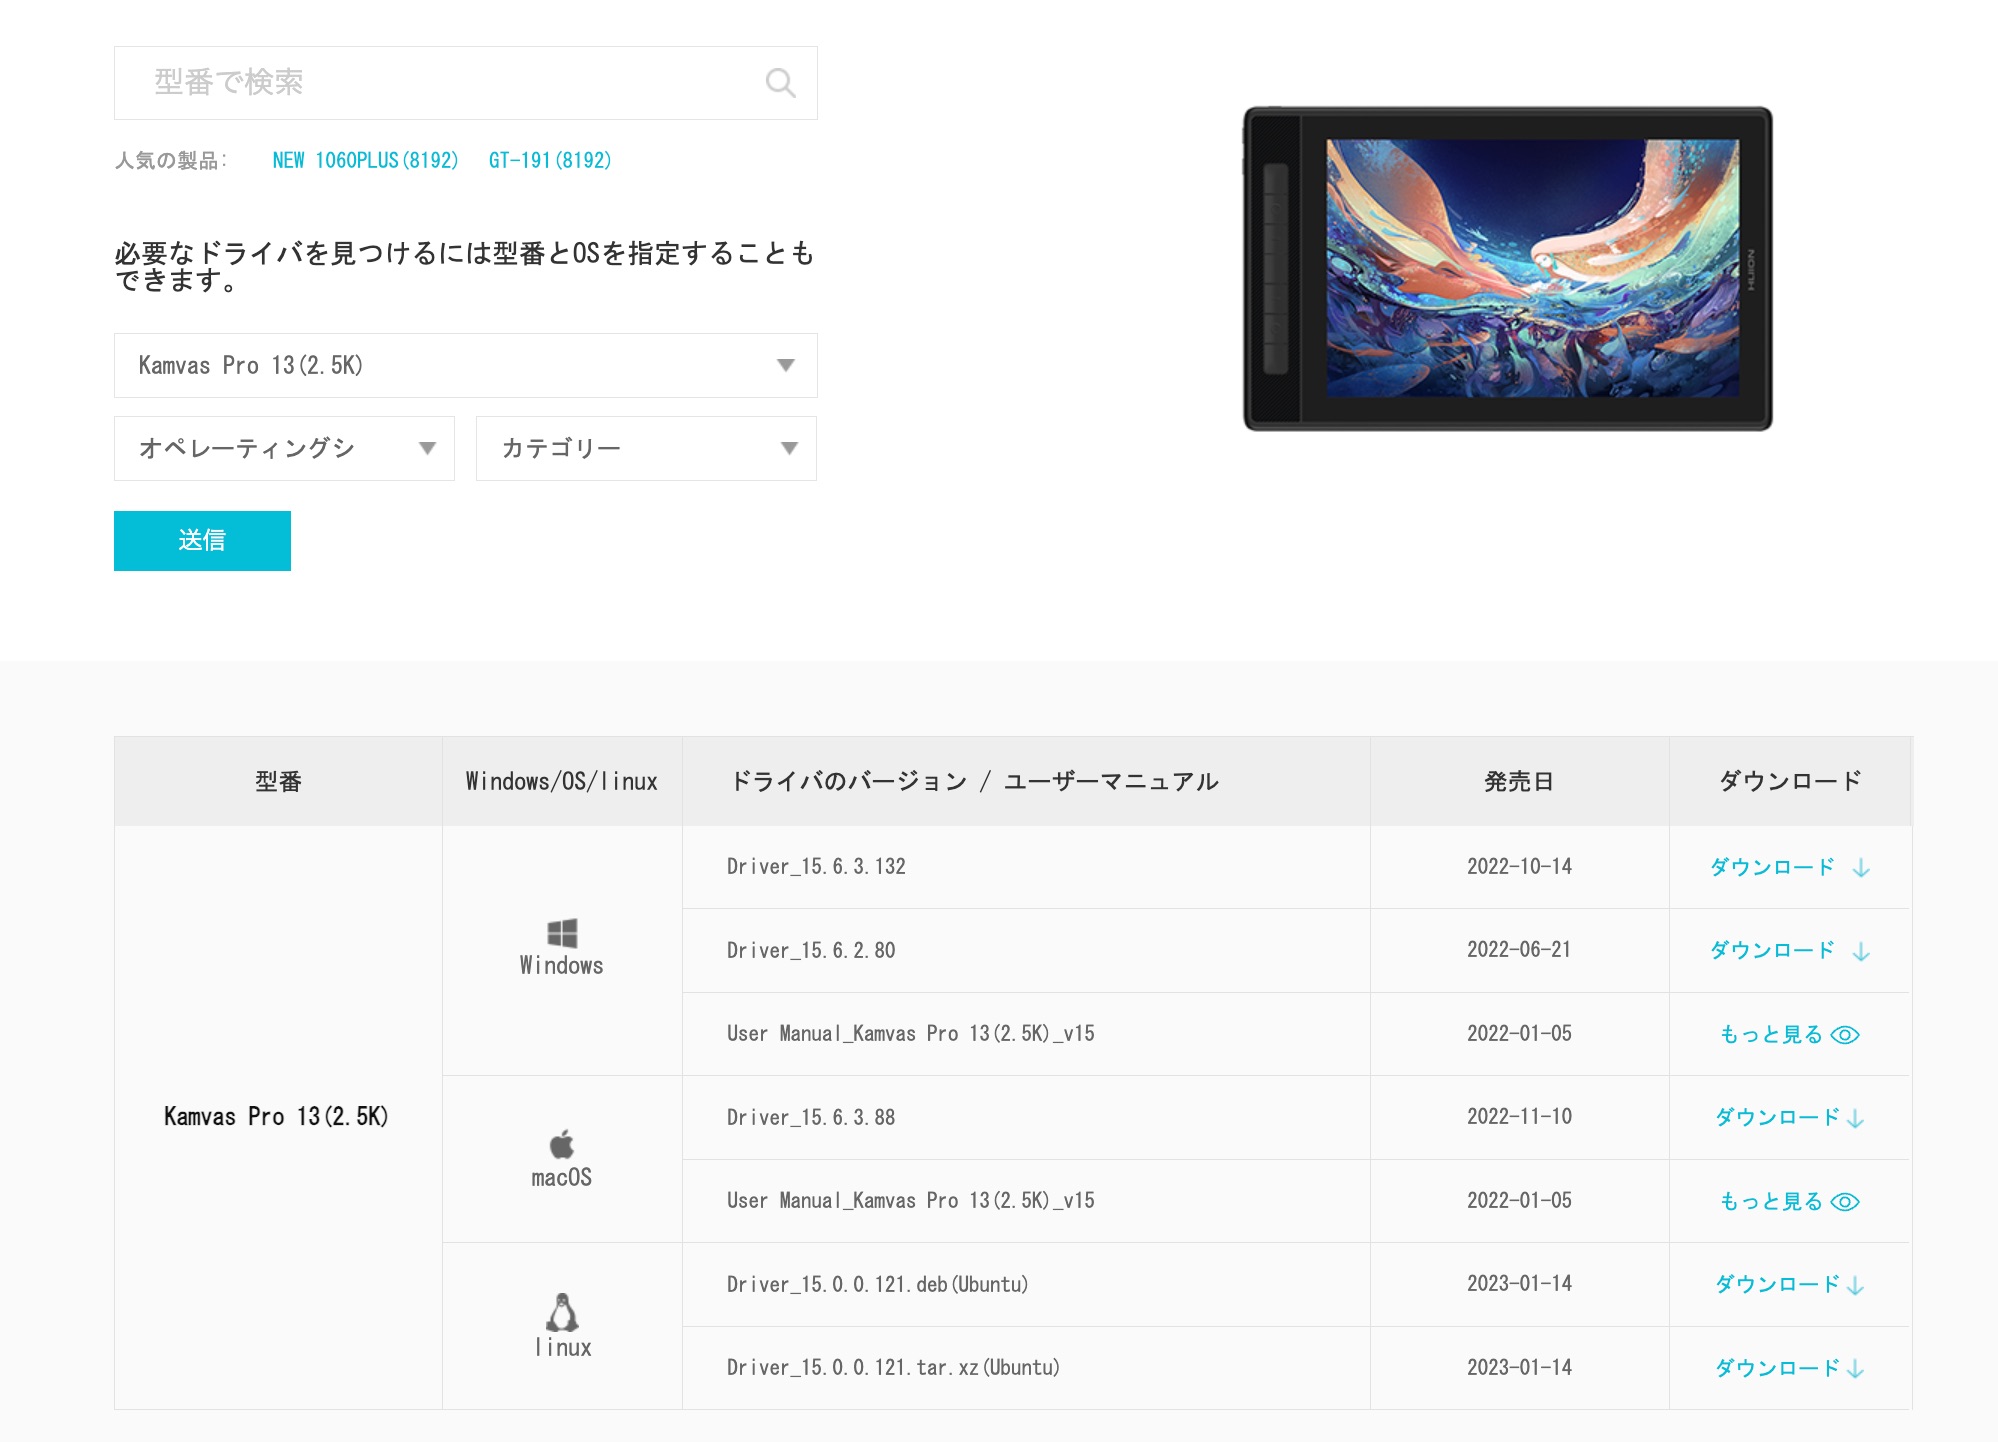The image size is (1998, 1442).
Task: Open the GT-191(8192) popular product link
Action: (x=549, y=160)
